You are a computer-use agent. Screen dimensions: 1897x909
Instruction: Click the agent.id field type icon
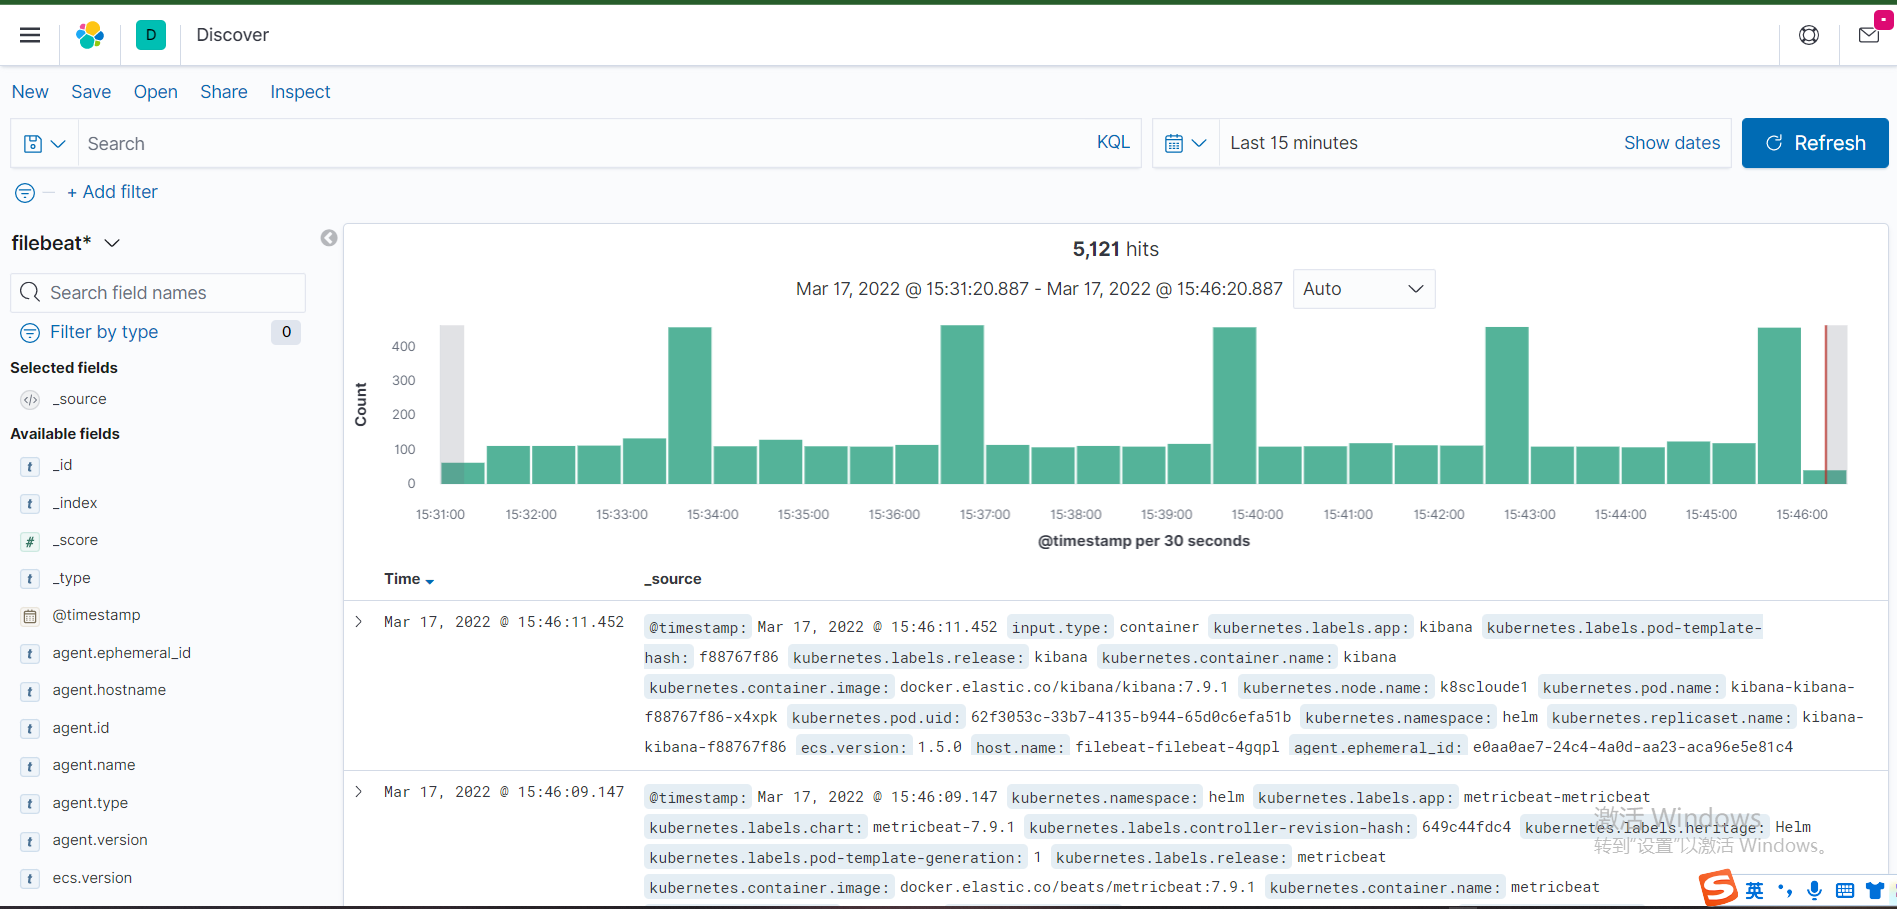[x=30, y=729]
